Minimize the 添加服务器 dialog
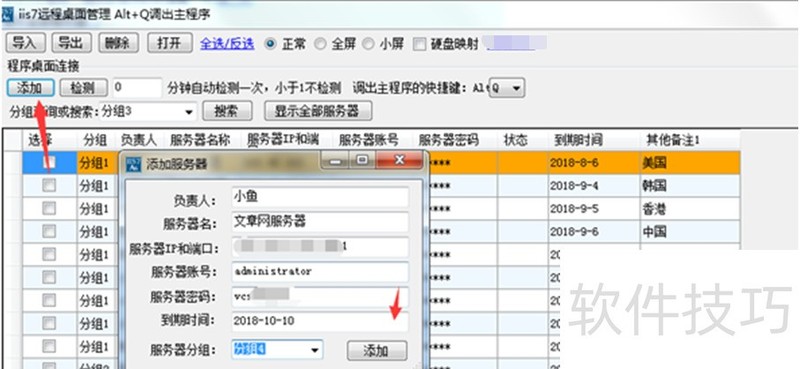The width and height of the screenshot is (800, 369). click(x=336, y=161)
